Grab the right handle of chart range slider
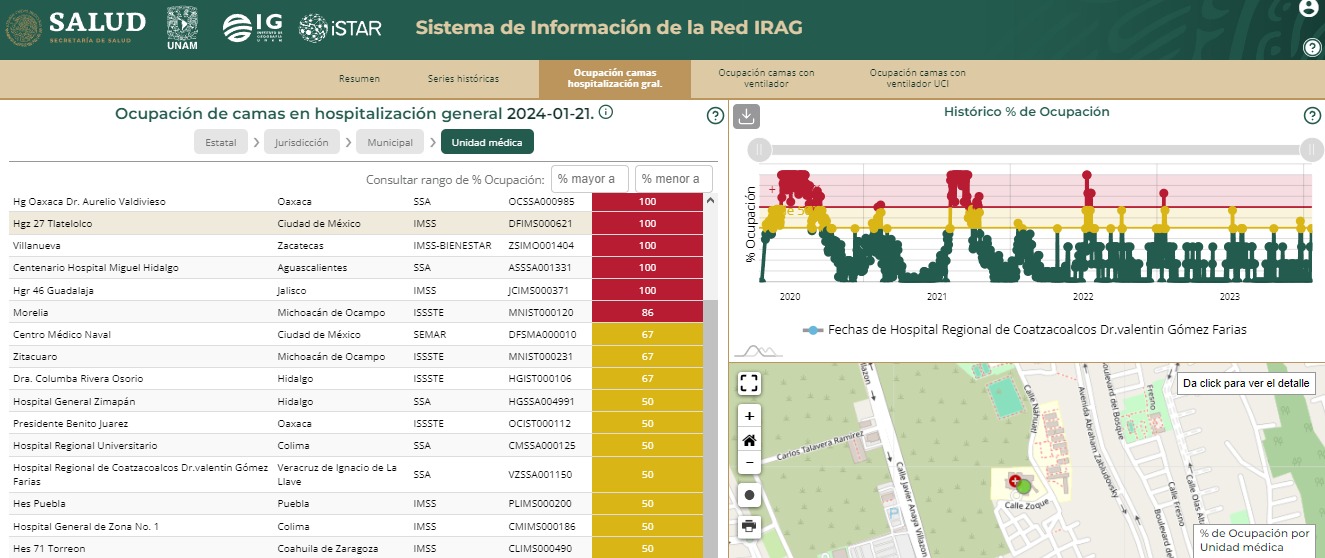Viewport: 1325px width, 558px height. click(x=1311, y=150)
